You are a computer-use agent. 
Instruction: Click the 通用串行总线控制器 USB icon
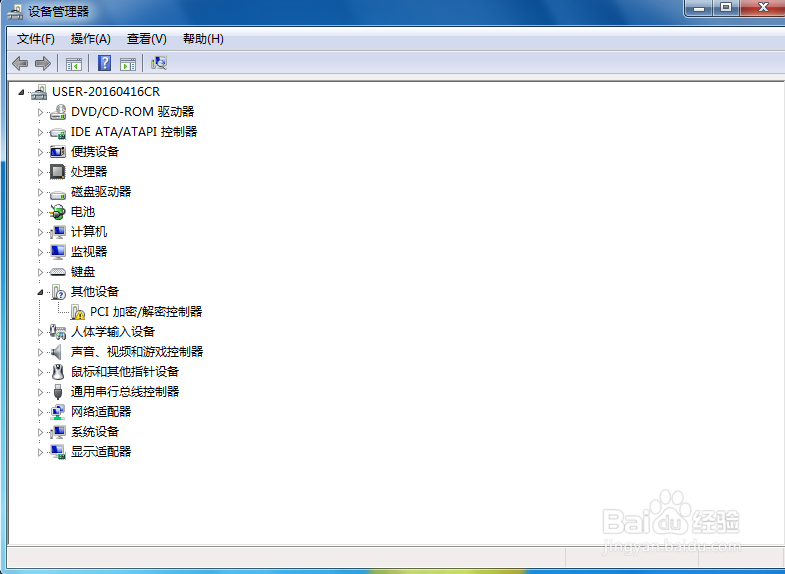(x=58, y=392)
